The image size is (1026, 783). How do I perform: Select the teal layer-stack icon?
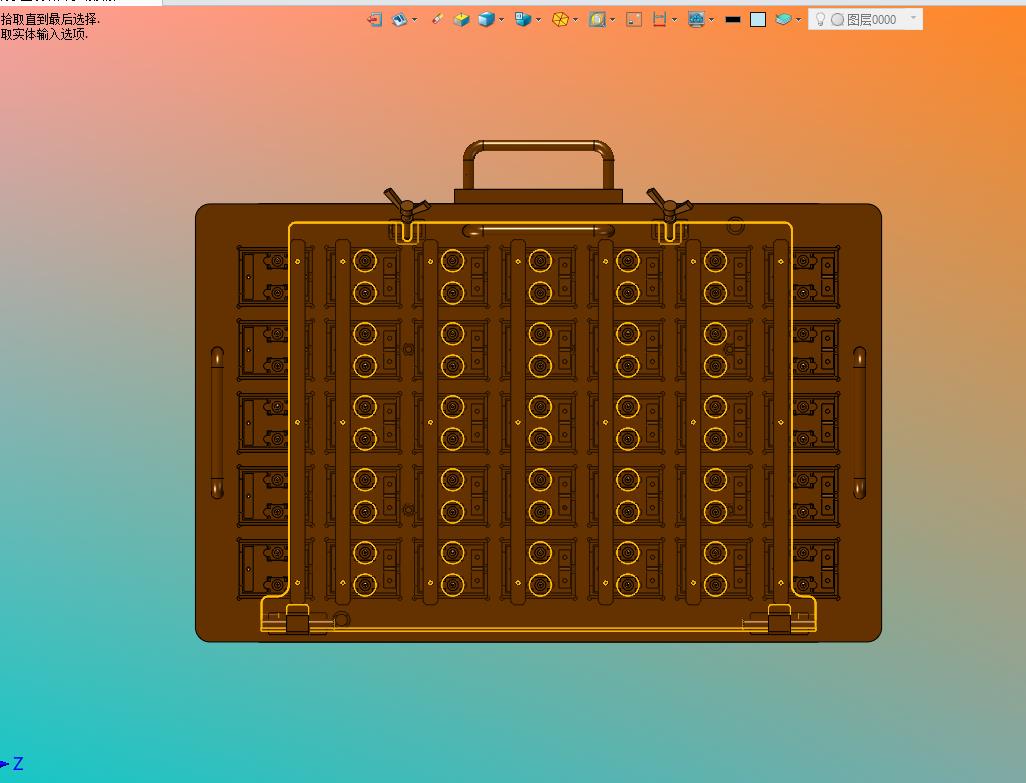pyautogui.click(x=783, y=20)
